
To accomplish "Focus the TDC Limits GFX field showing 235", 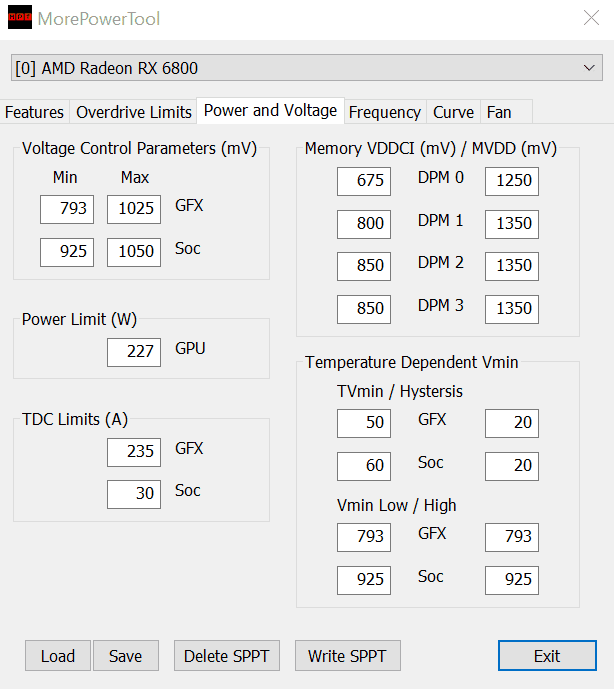I will 134,452.
